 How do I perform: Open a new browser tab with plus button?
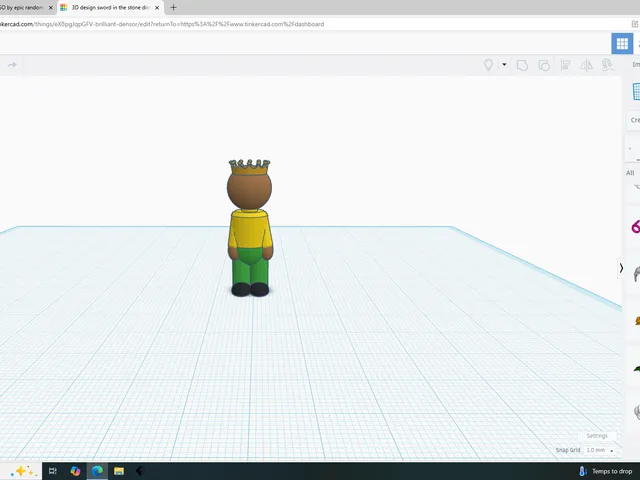173,7
